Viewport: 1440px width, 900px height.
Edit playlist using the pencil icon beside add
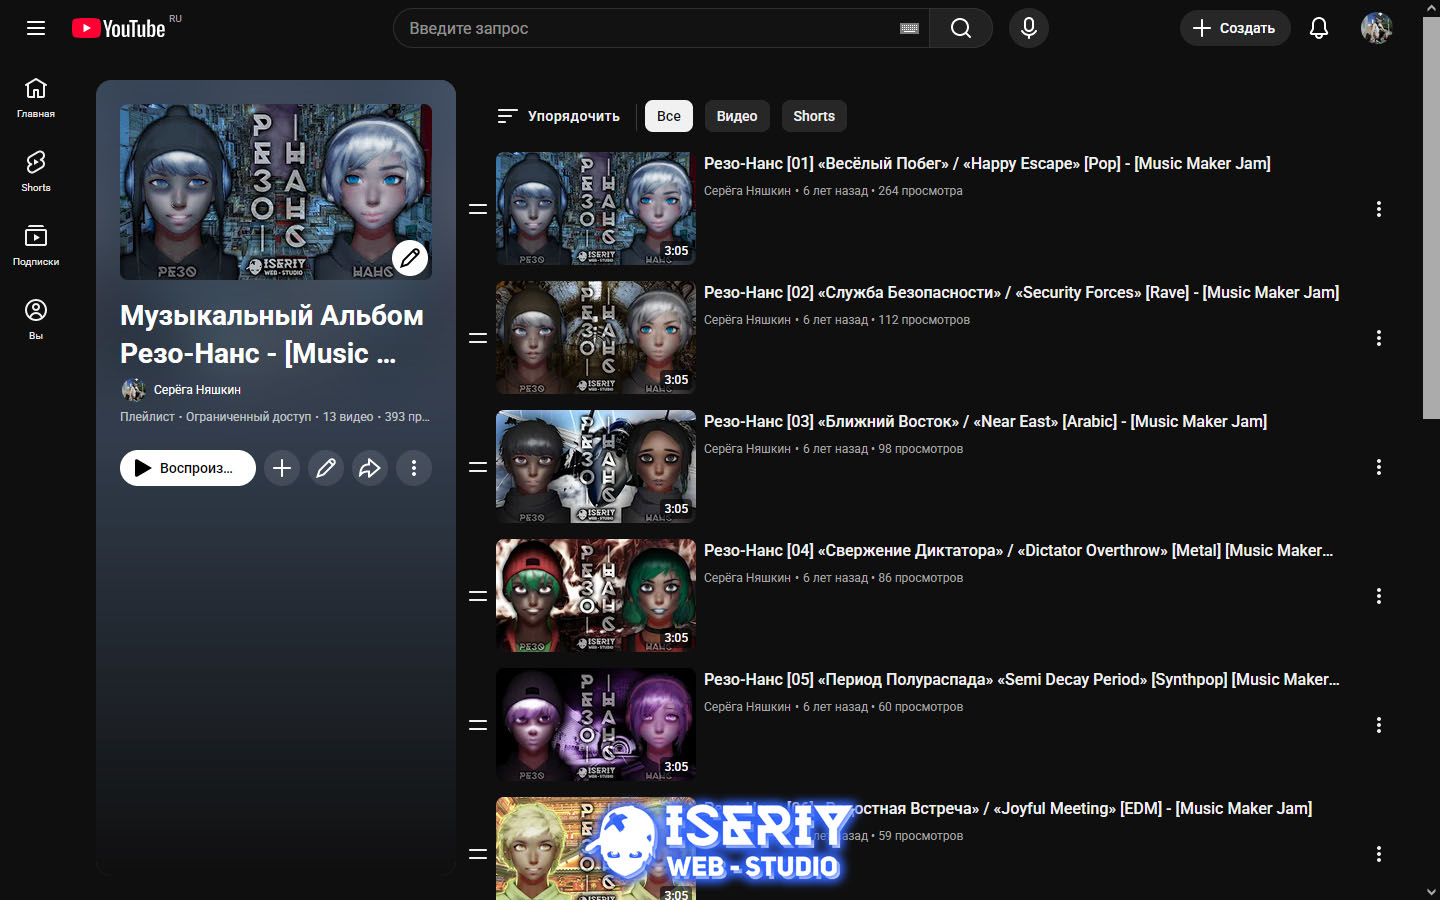pyautogui.click(x=326, y=468)
